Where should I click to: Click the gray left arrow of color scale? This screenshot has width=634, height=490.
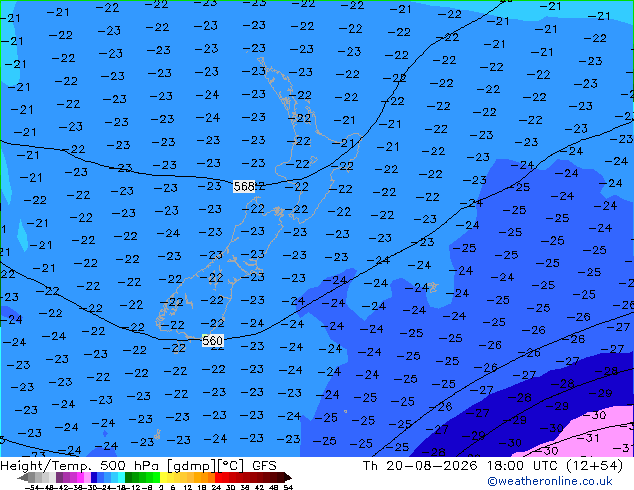[23, 478]
